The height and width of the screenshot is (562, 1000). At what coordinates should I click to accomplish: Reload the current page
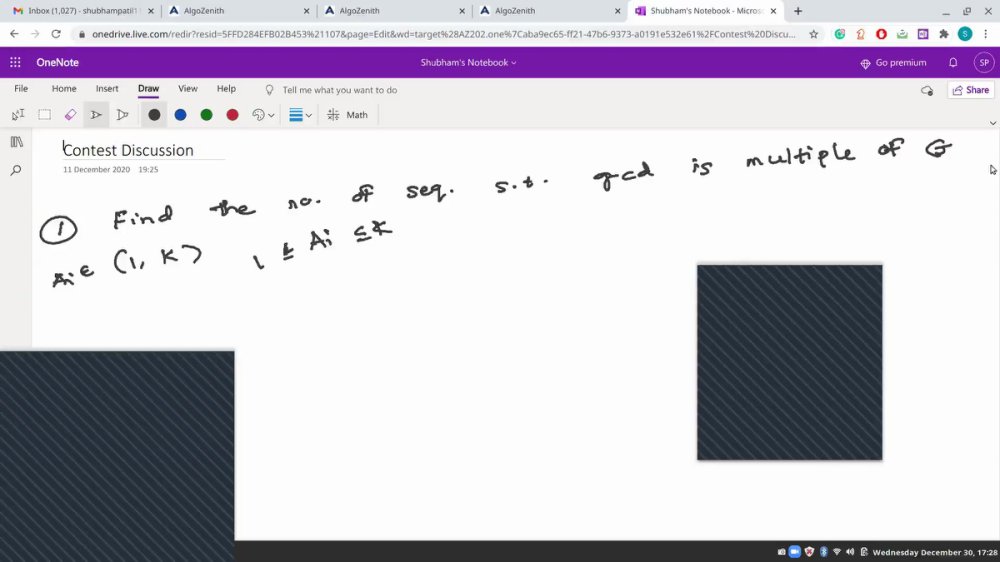coord(56,34)
